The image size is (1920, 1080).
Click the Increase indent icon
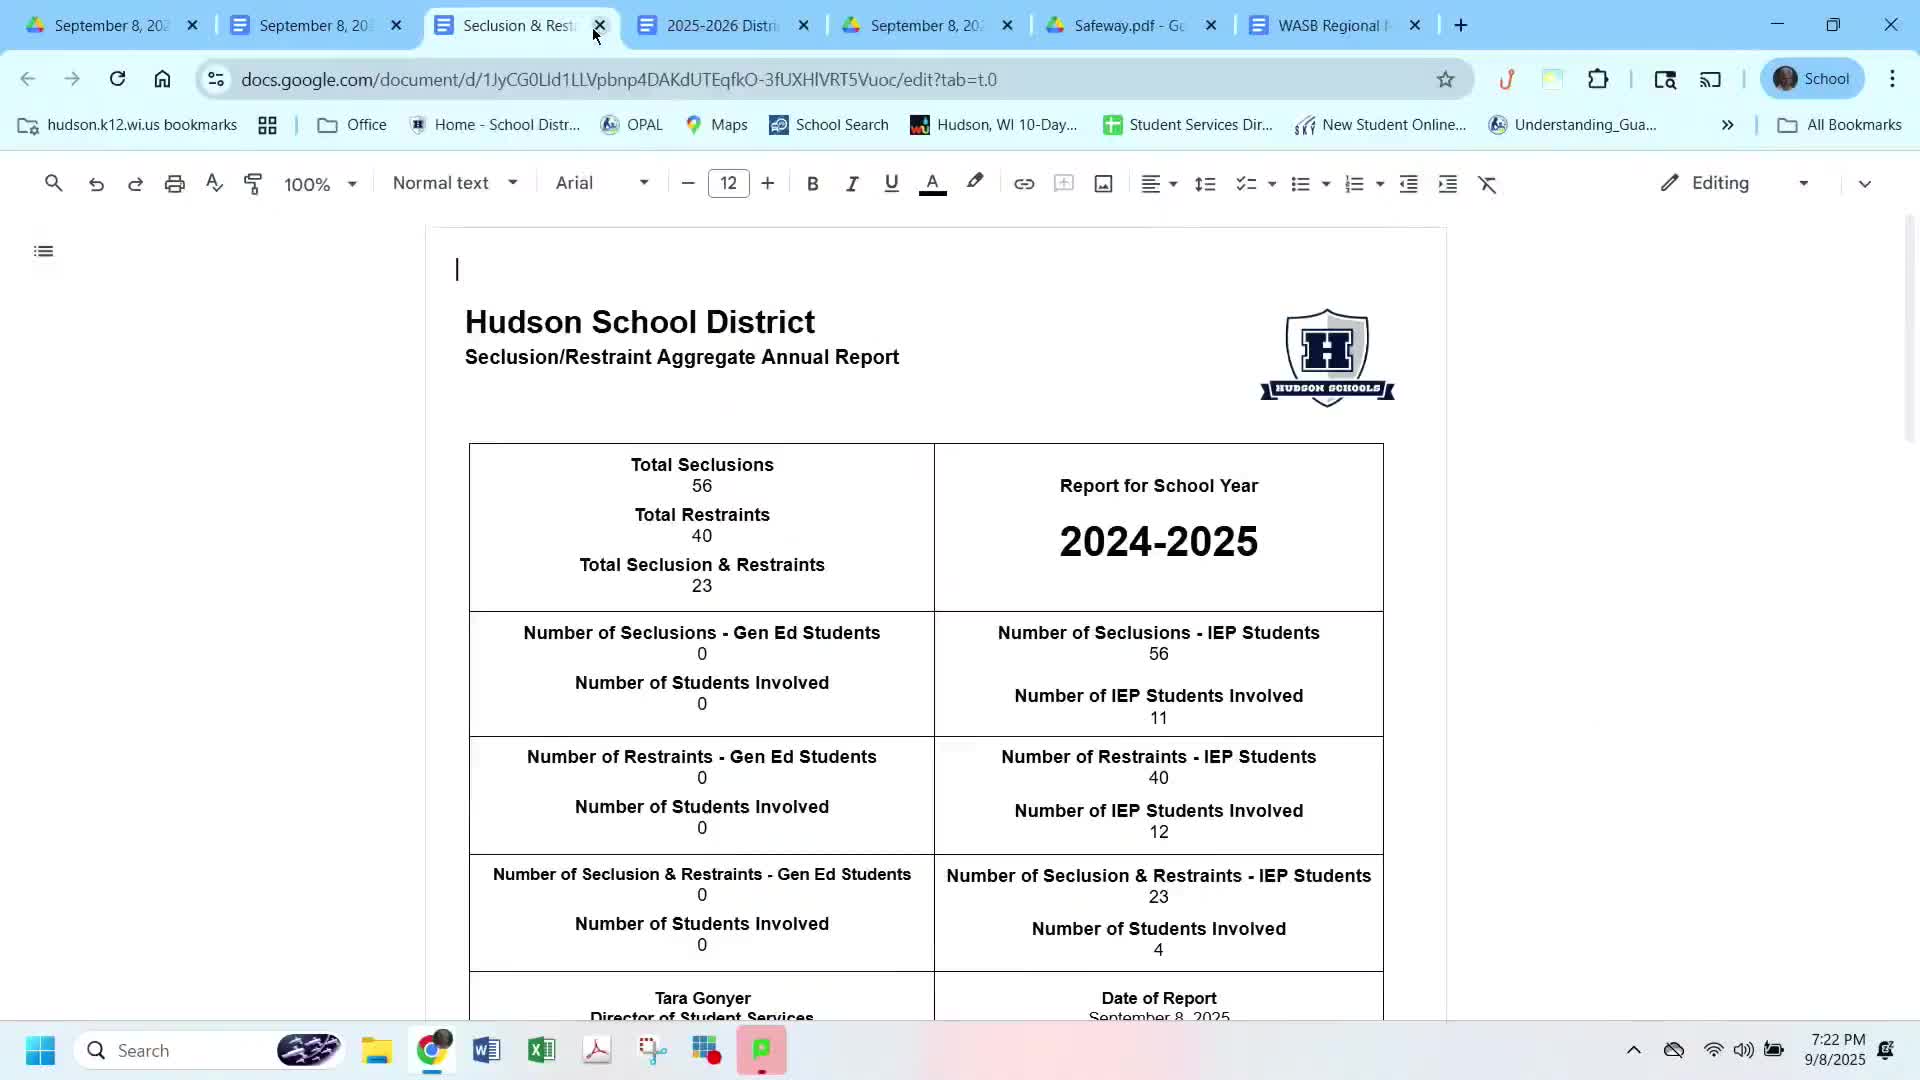[1447, 184]
